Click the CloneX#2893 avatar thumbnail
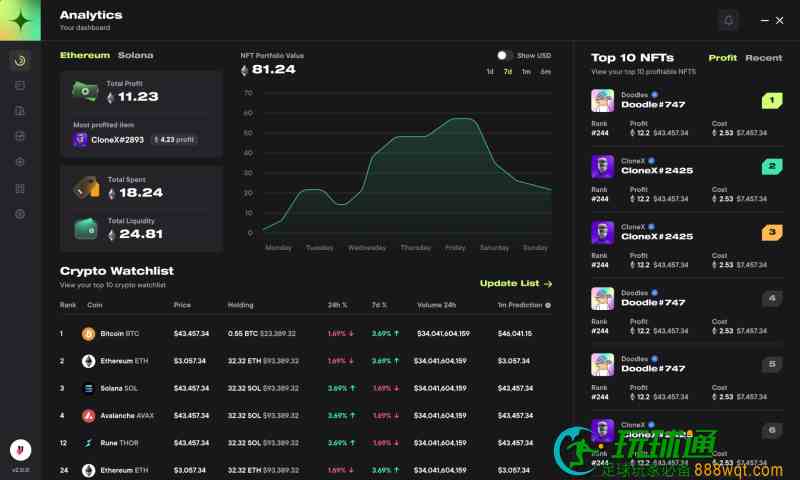The image size is (800, 480). tap(80, 139)
